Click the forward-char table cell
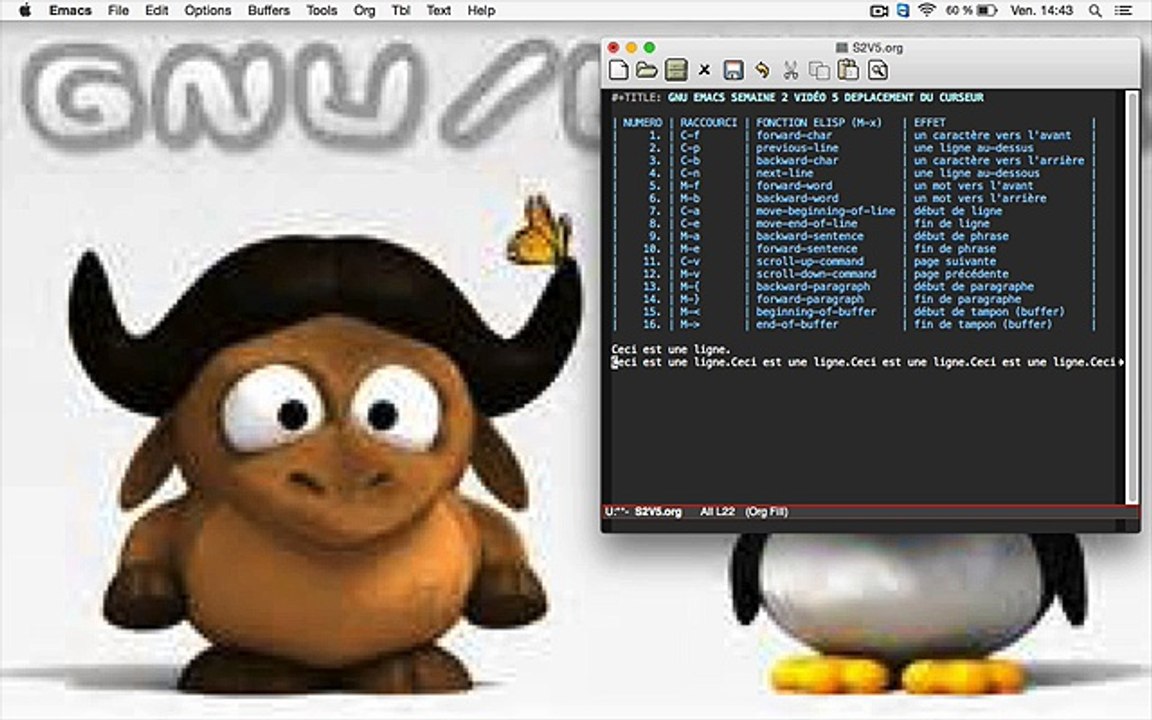Screen dimensions: 1152x720 [x=794, y=135]
